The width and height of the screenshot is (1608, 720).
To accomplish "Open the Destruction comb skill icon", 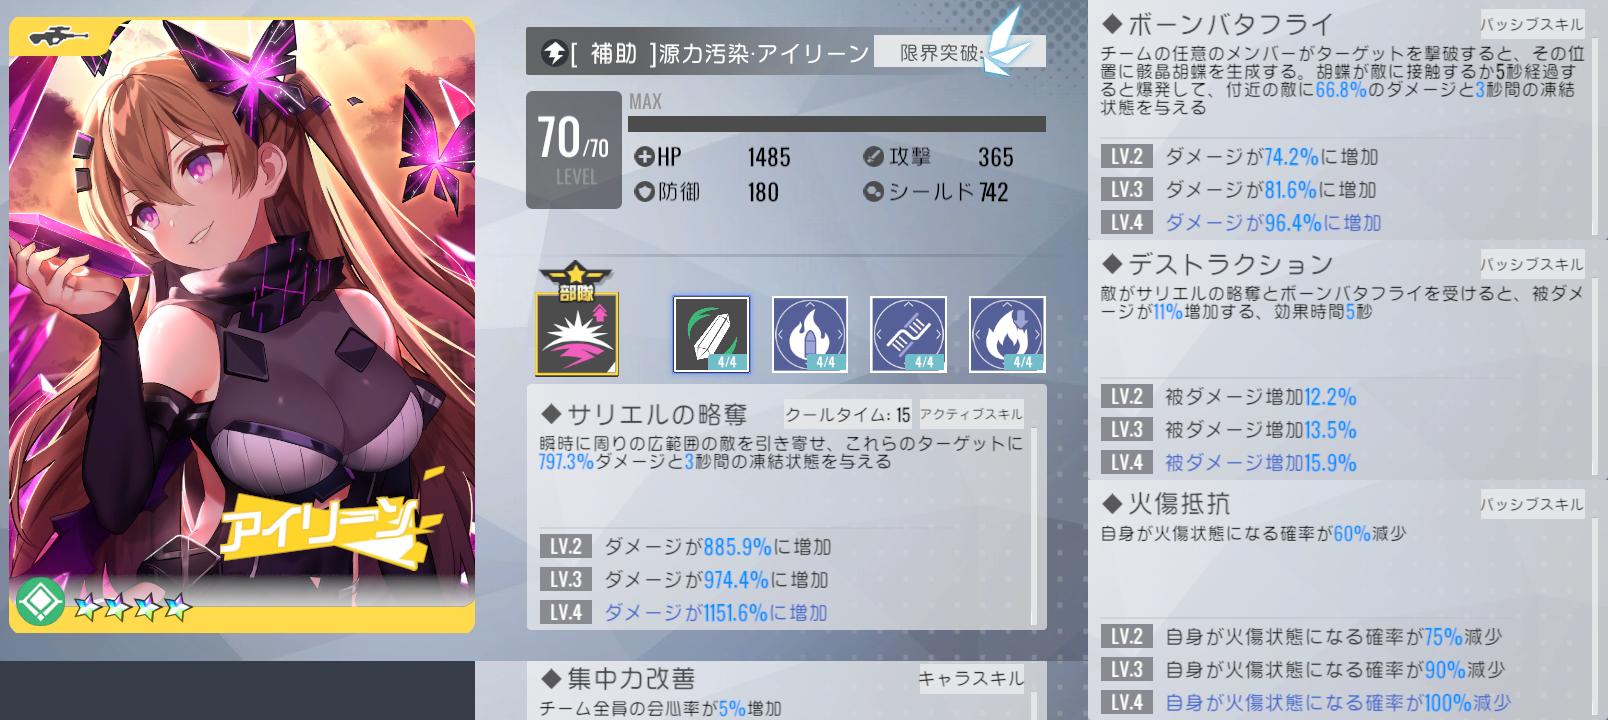I will pyautogui.click(x=909, y=334).
